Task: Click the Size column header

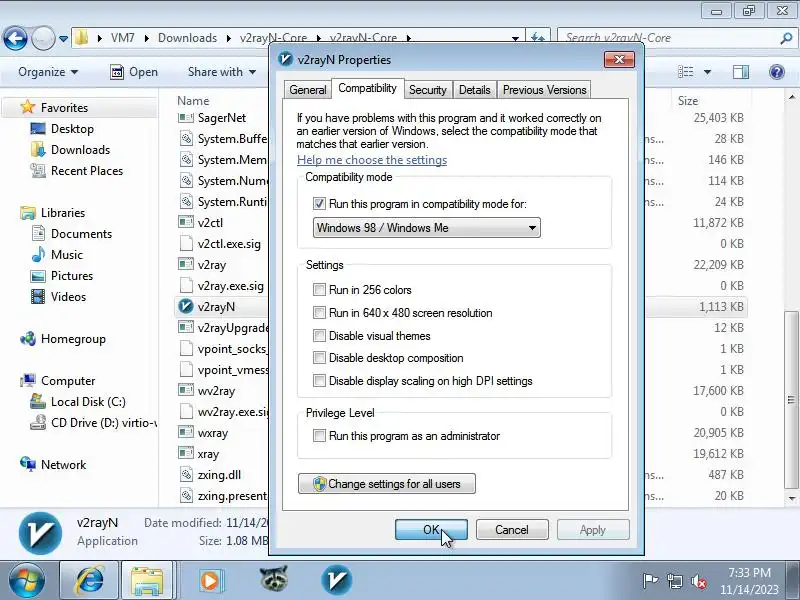Action: click(688, 101)
